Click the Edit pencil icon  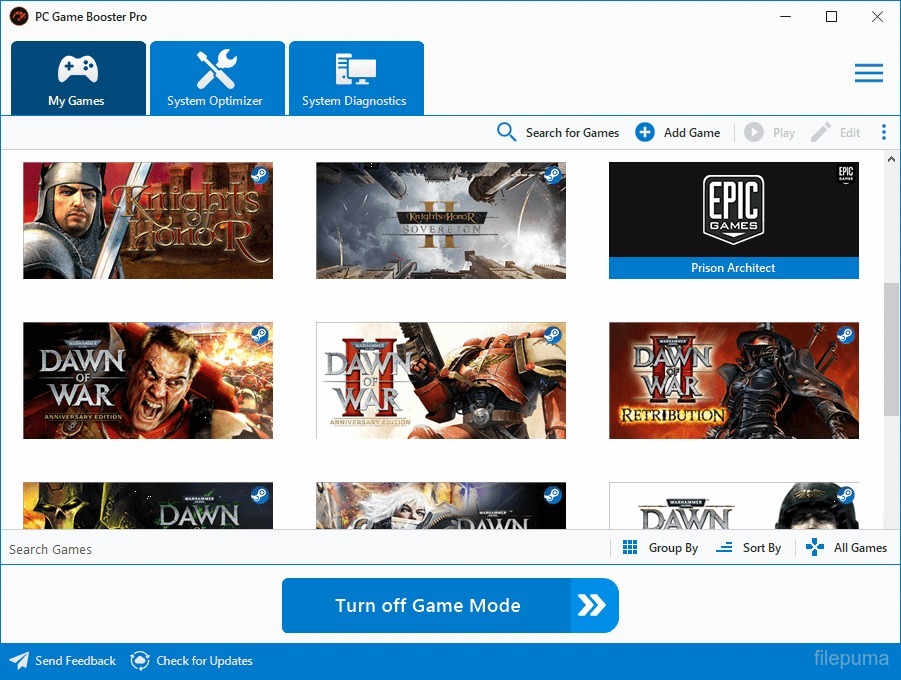point(821,132)
